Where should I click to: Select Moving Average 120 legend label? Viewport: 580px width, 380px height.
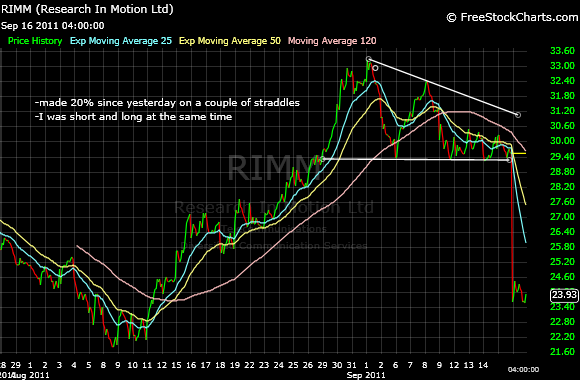(332, 41)
